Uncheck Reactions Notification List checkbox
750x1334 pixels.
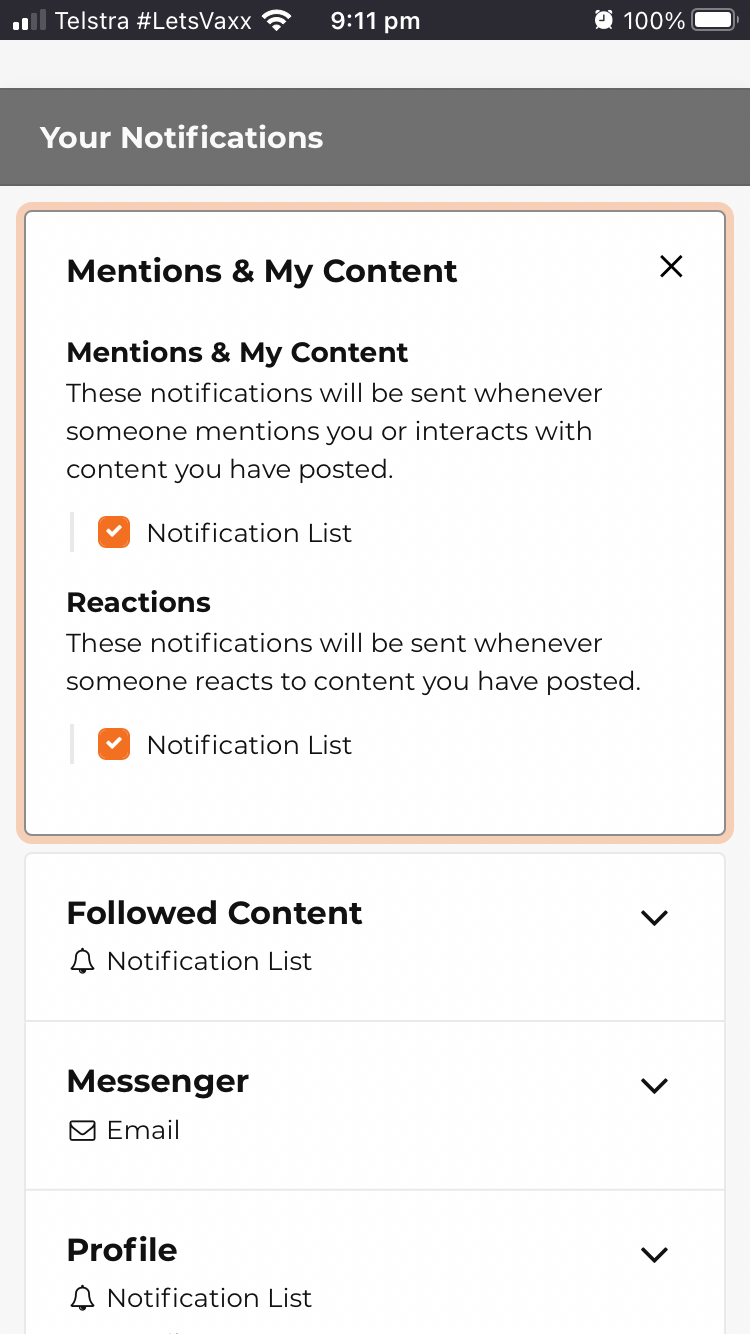pyautogui.click(x=114, y=744)
